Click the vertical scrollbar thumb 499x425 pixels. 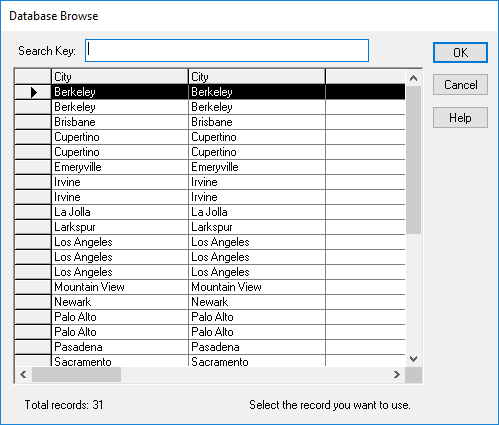[x=414, y=160]
